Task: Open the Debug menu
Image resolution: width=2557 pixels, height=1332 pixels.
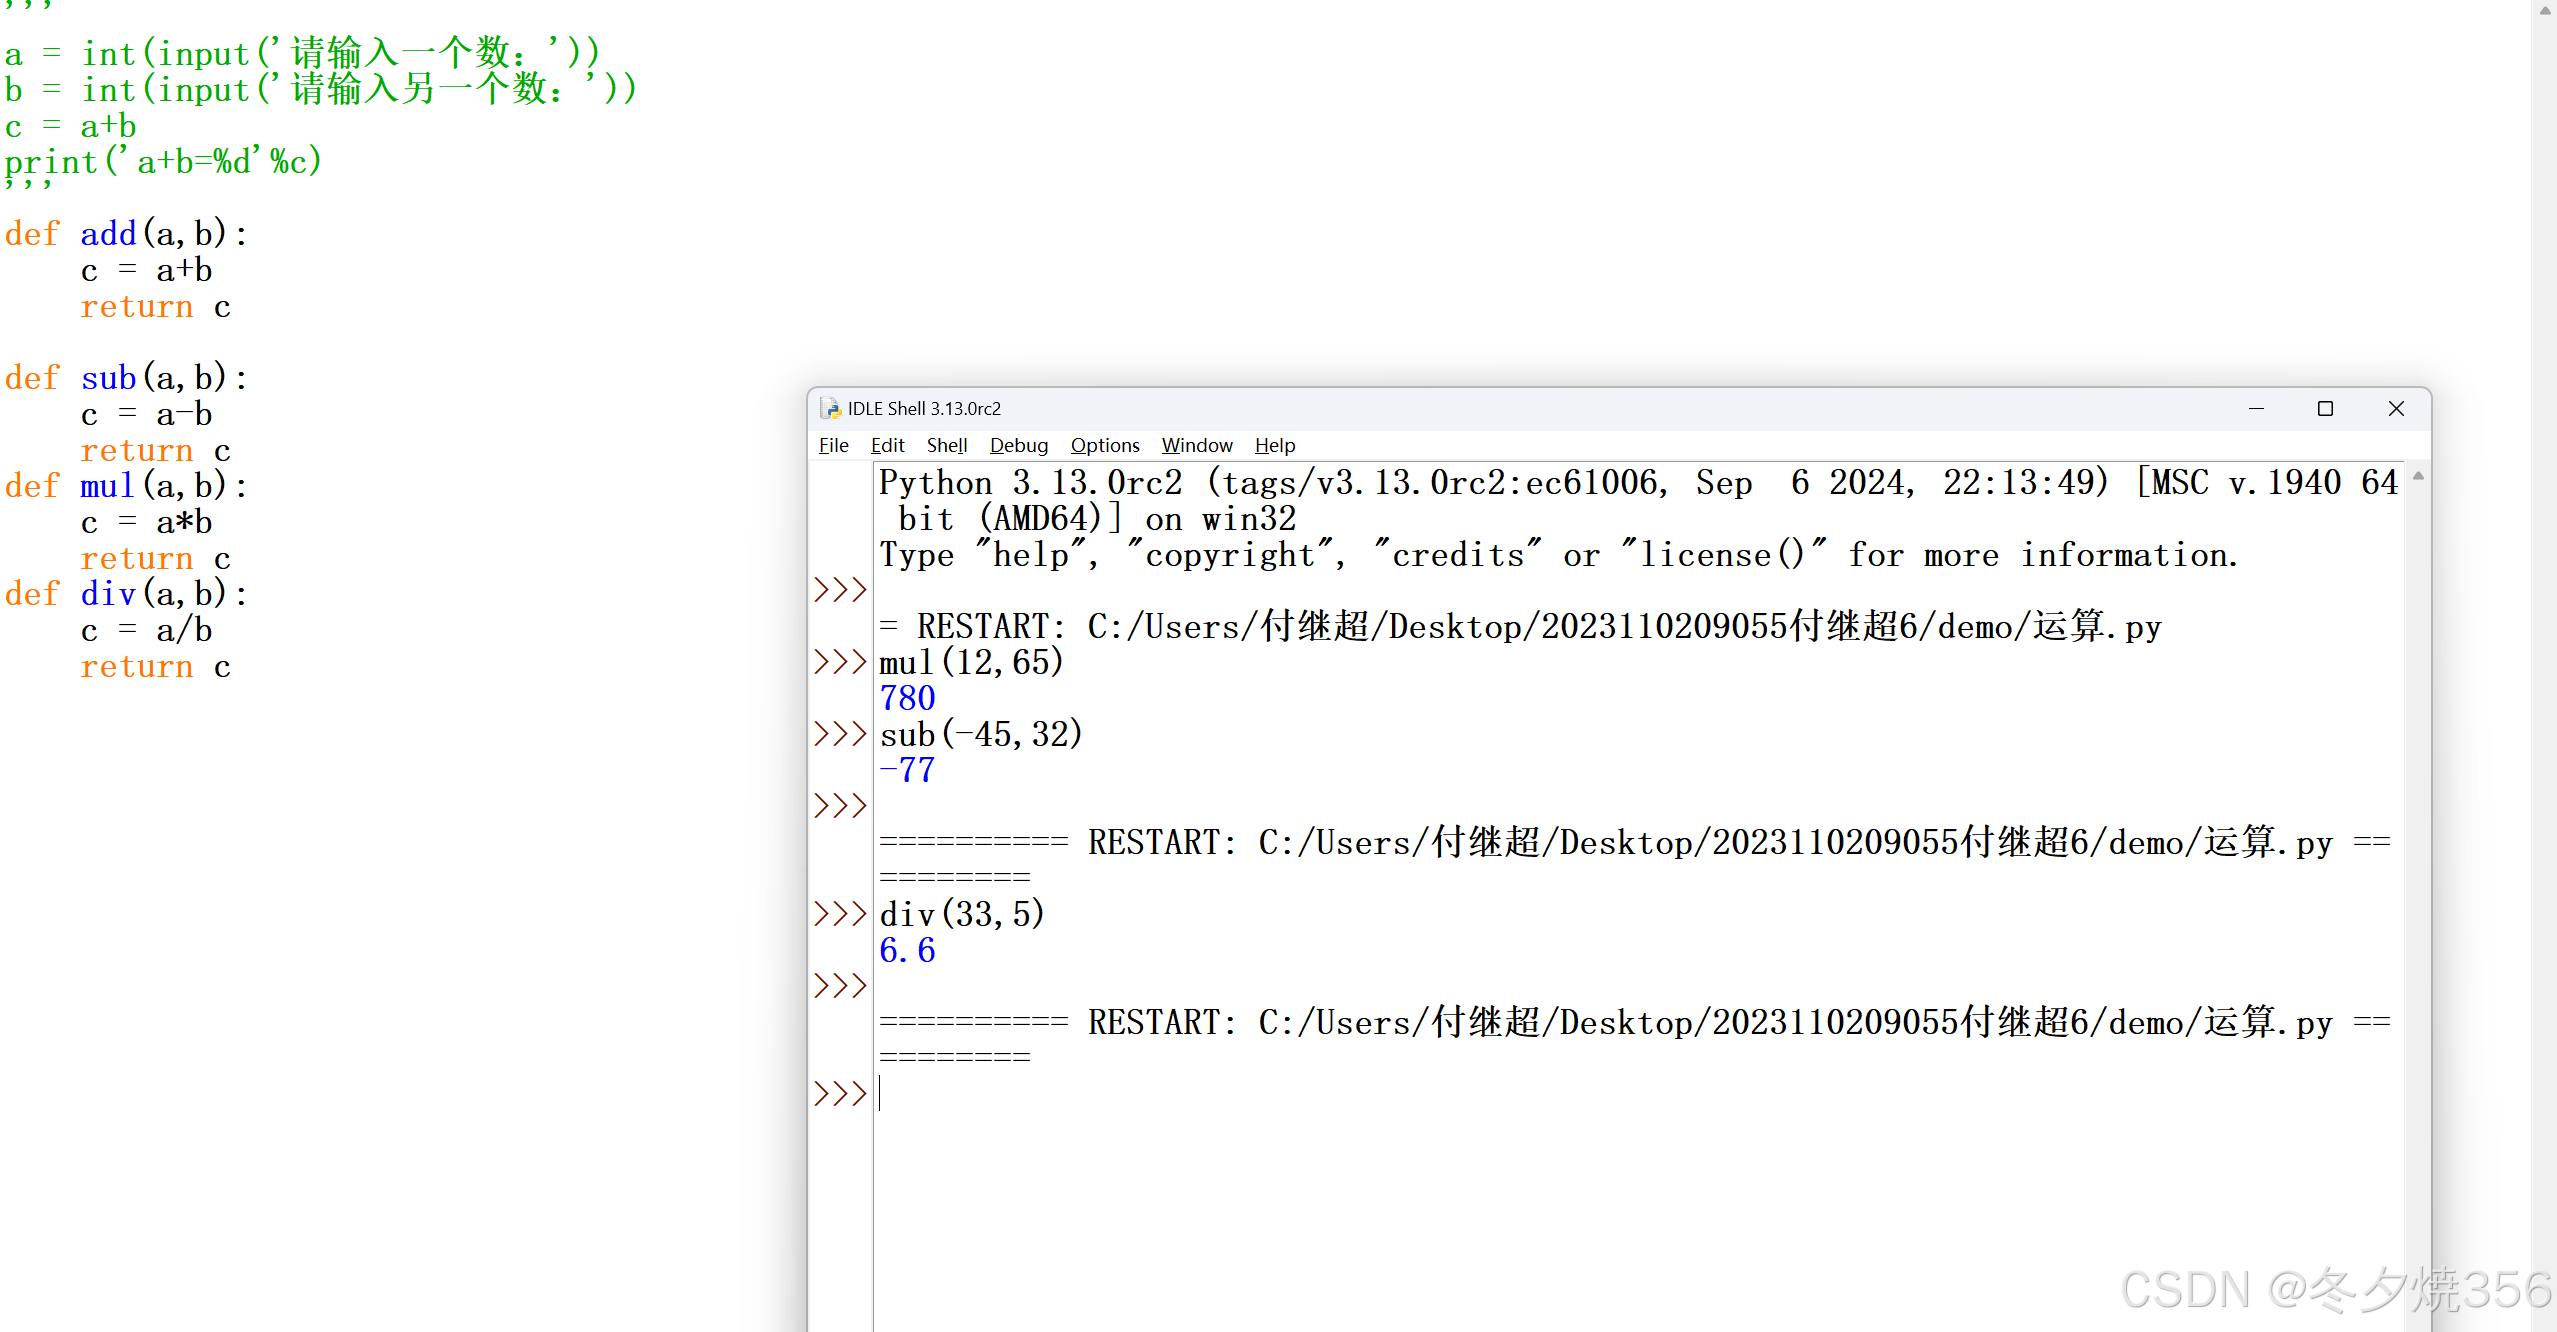Action: 1018,445
